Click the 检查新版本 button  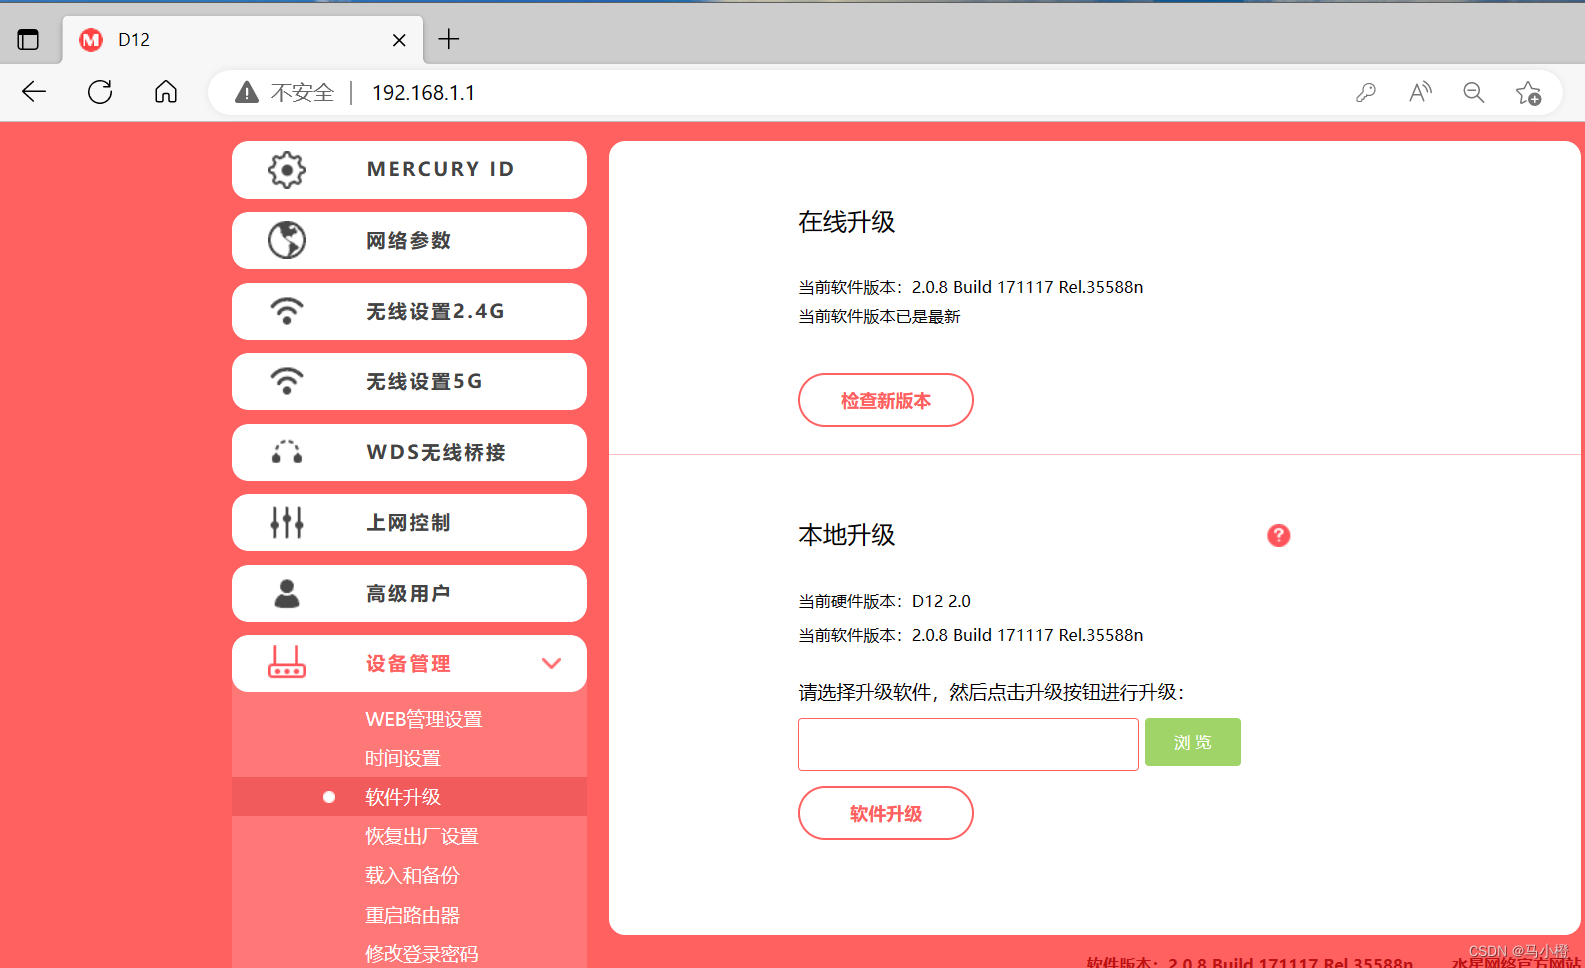tap(886, 400)
